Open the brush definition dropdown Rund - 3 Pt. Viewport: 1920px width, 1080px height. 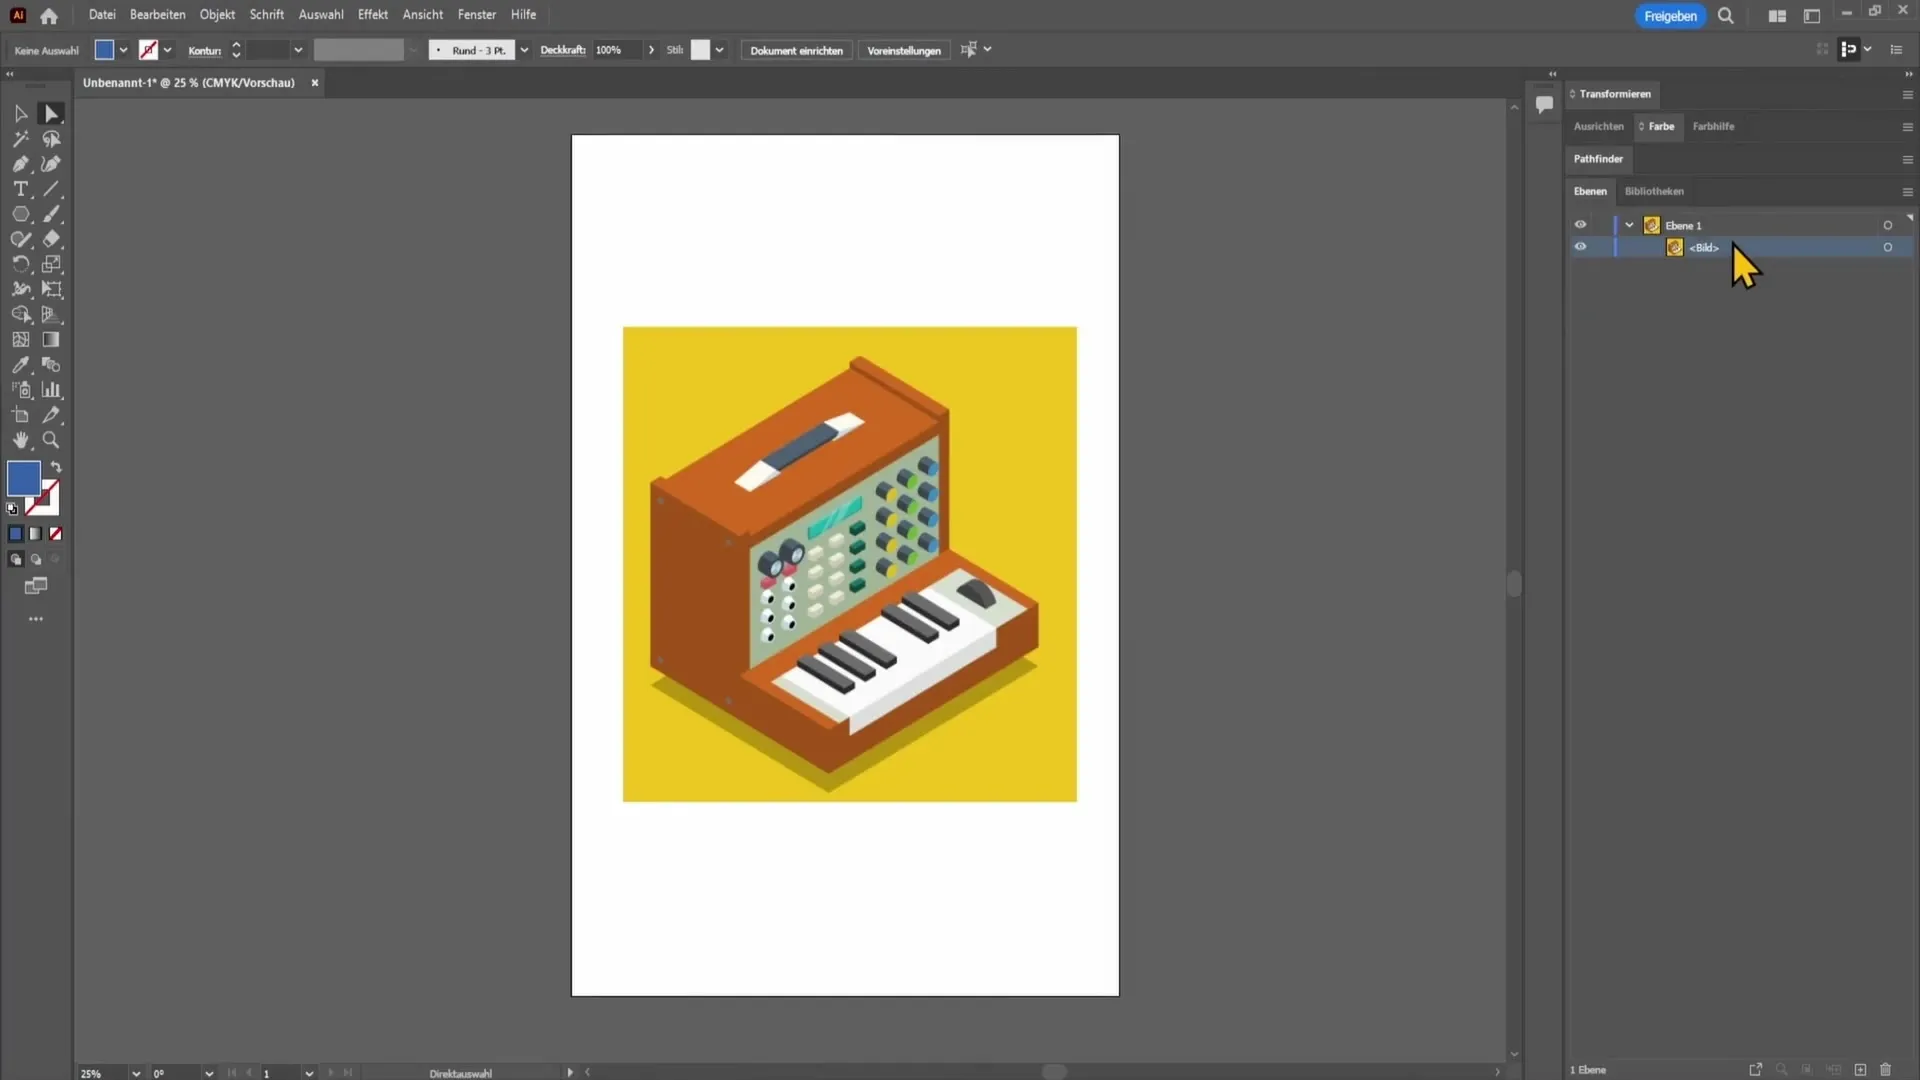pos(524,50)
